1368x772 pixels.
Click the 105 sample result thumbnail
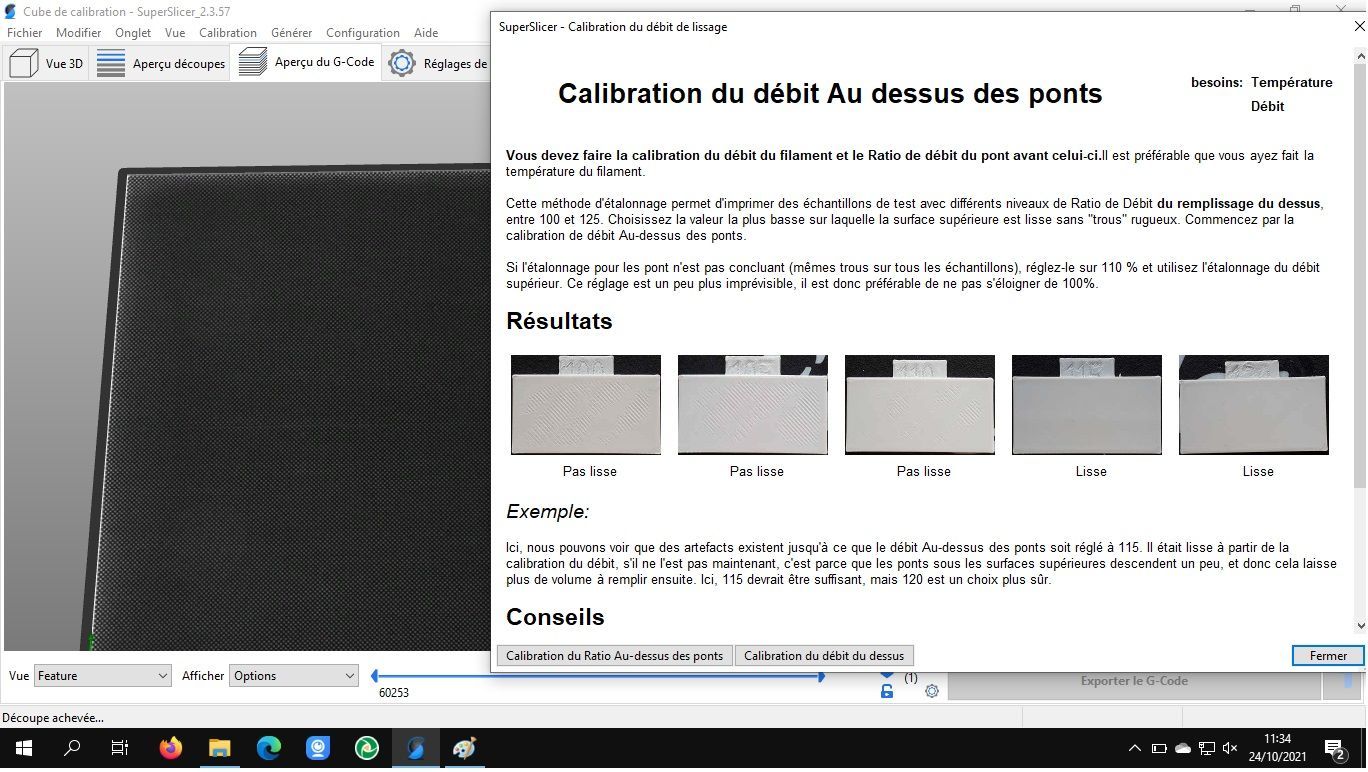(753, 405)
